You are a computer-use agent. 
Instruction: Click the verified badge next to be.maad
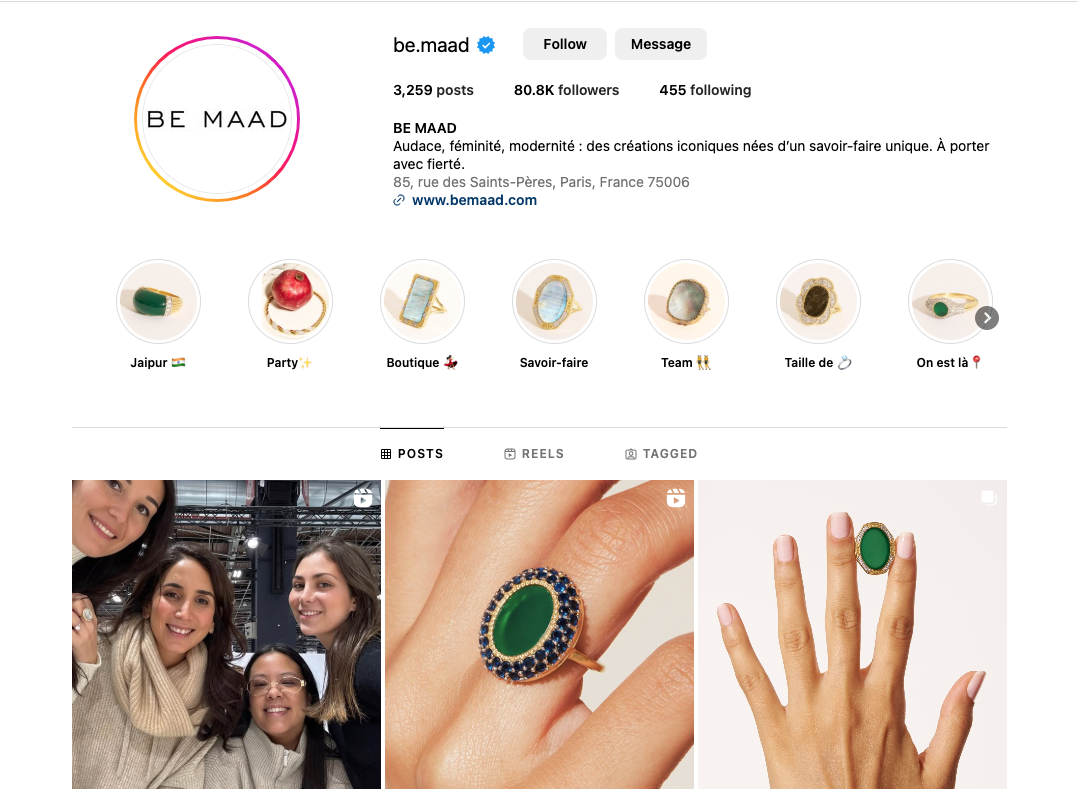pyautogui.click(x=486, y=45)
